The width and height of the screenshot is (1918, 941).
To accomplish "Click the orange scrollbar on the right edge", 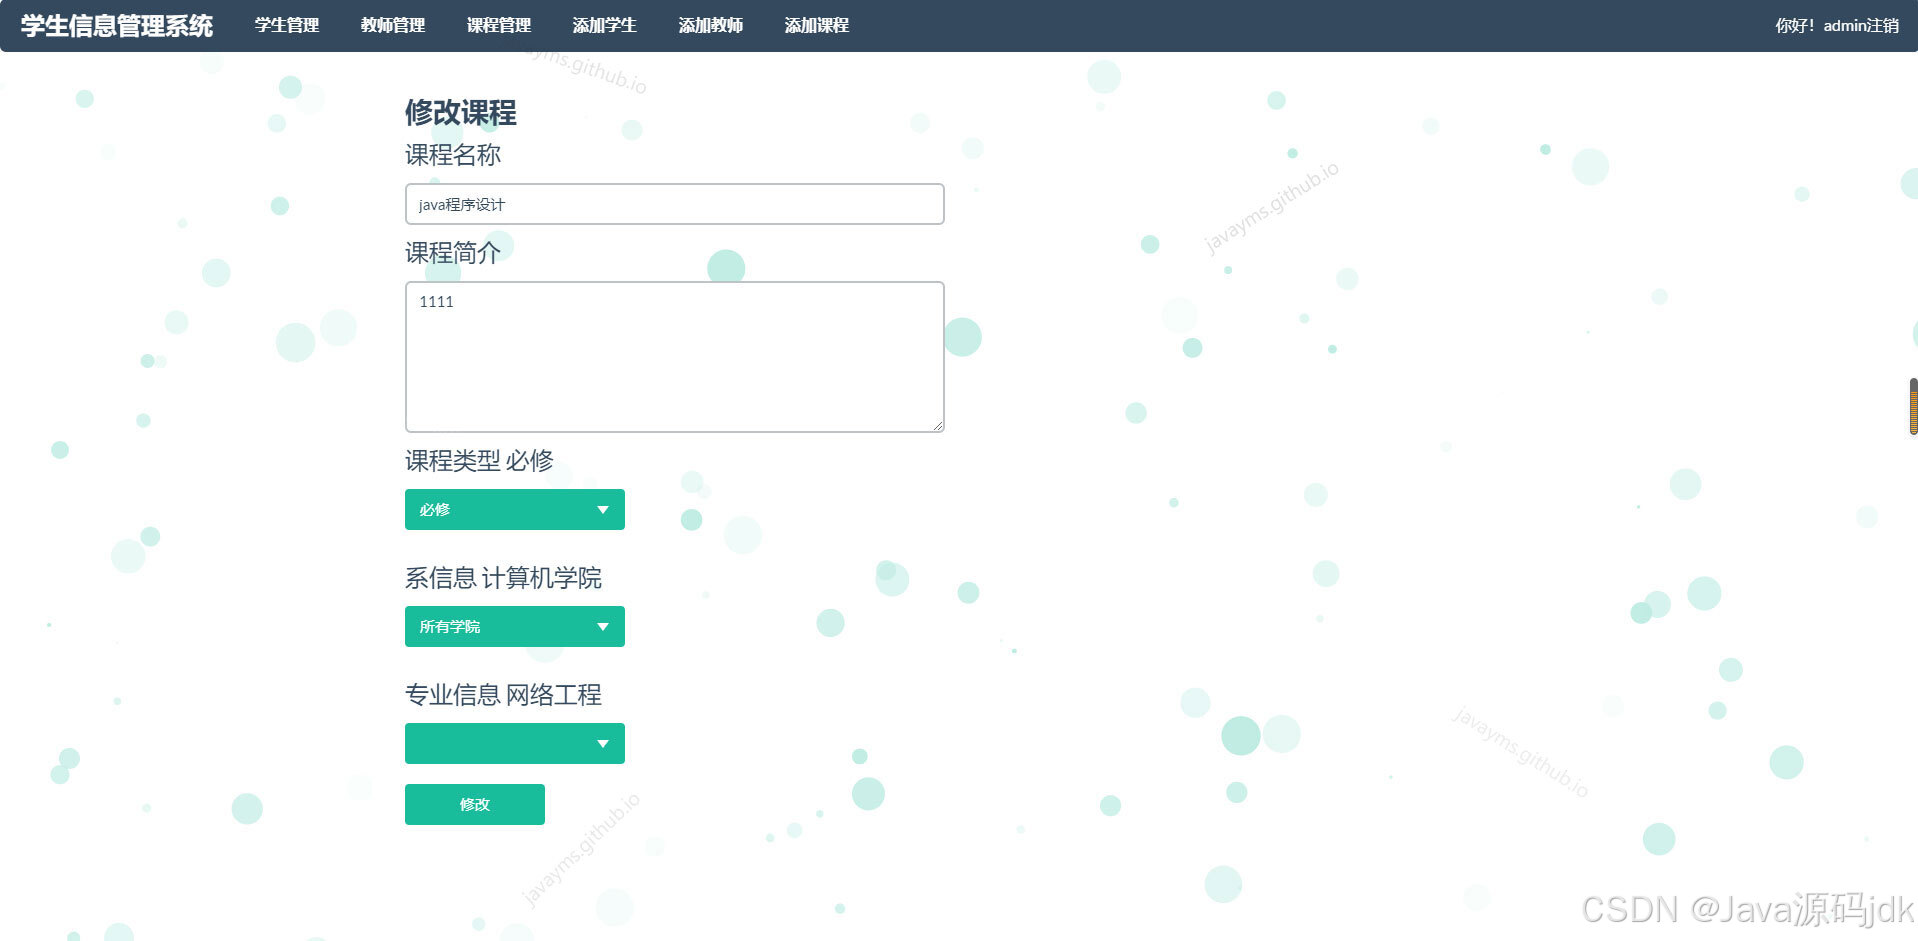I will (1912, 405).
